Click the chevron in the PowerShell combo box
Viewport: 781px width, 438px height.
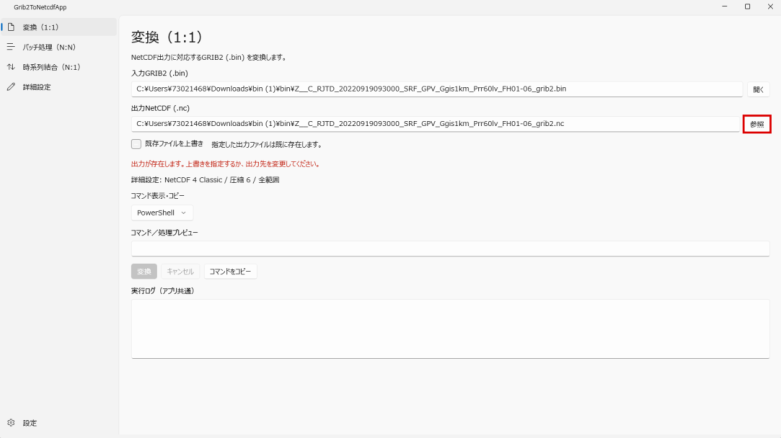183,213
